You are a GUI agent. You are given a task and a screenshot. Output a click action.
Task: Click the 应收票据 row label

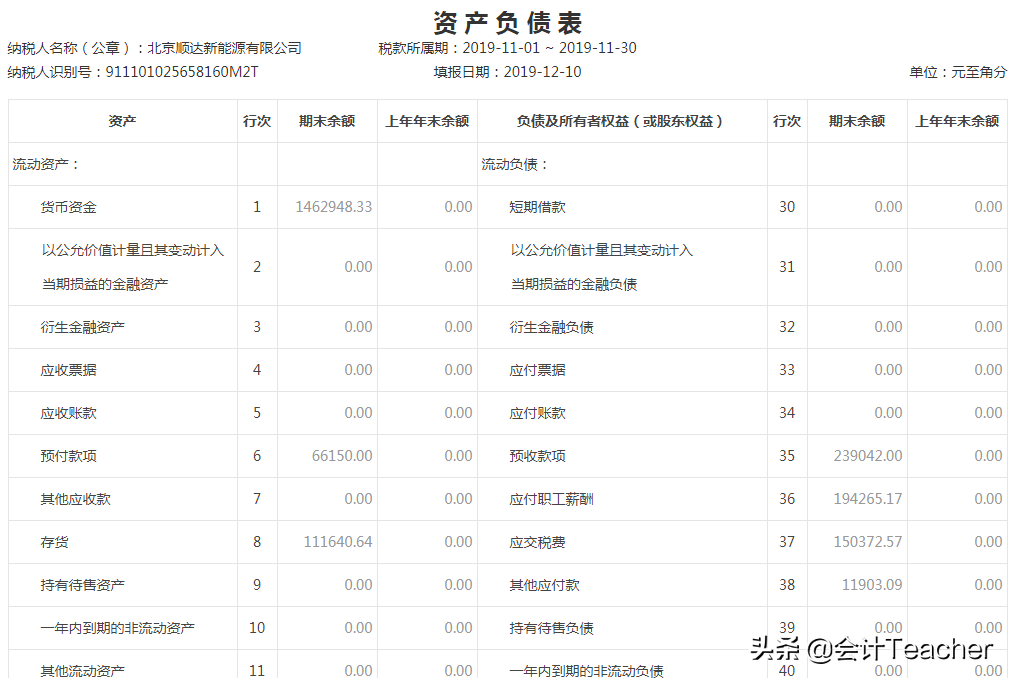(x=68, y=370)
